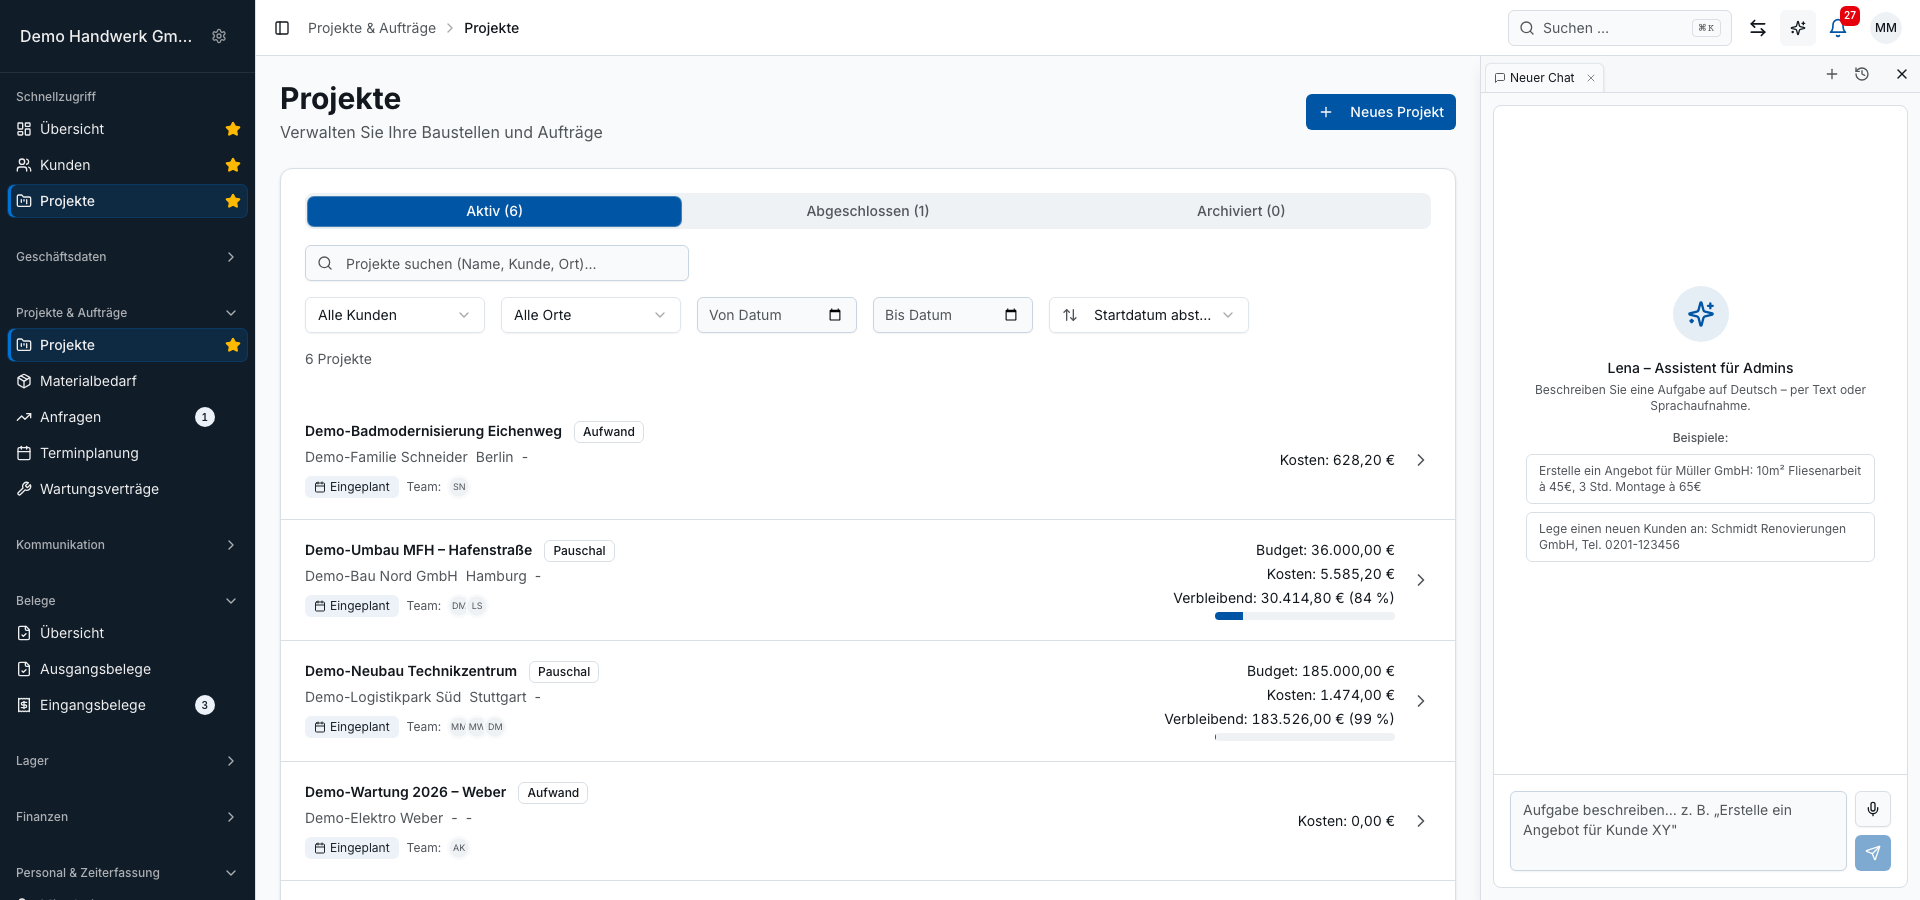Start voice recording with microphone icon
Viewport: 1920px width, 900px height.
click(x=1873, y=809)
